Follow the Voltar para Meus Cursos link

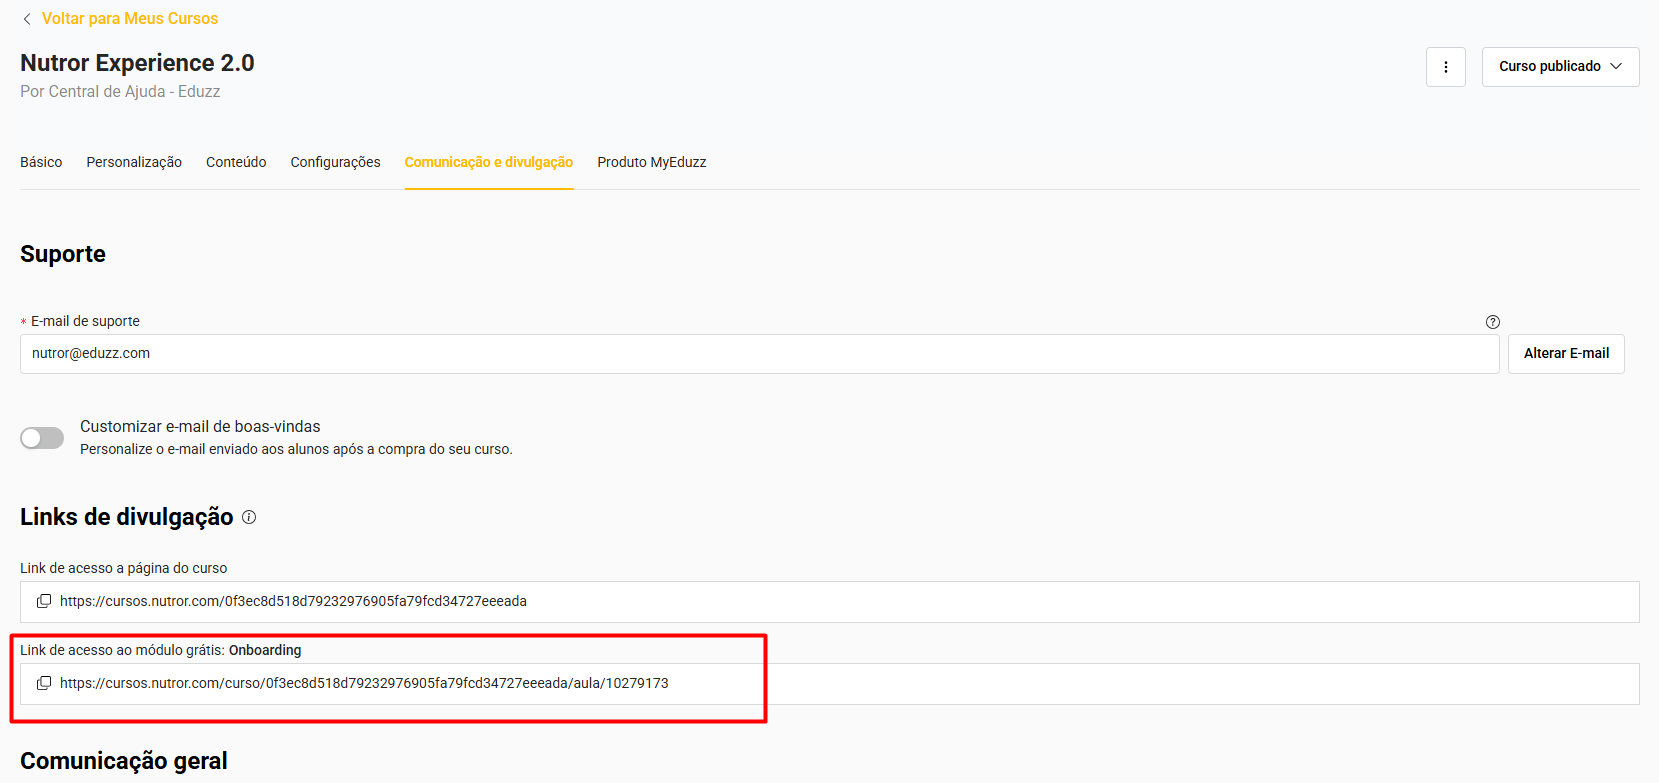coord(129,19)
